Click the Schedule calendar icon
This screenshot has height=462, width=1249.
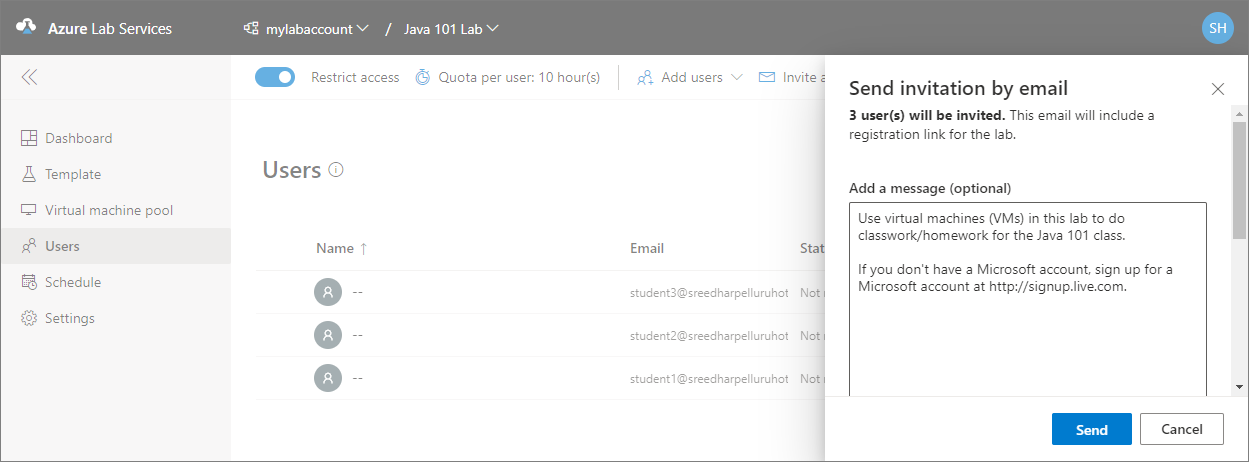[x=28, y=282]
